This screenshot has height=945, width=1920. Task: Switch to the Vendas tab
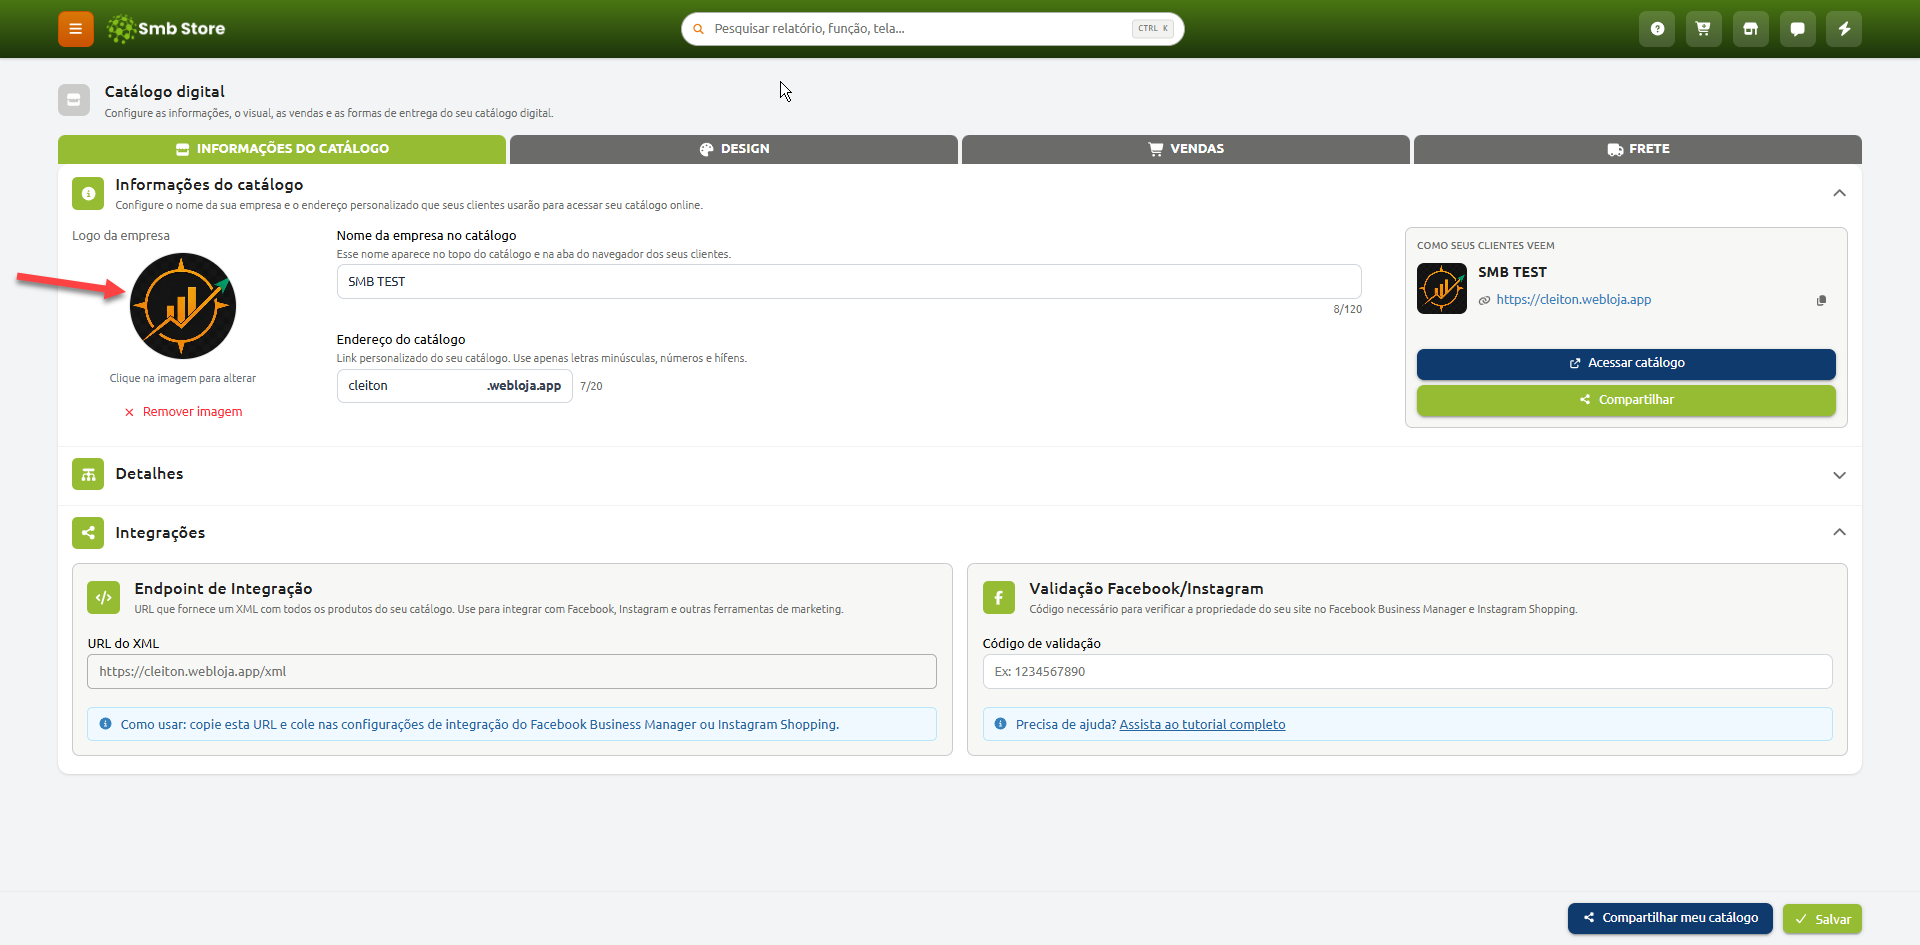(x=1186, y=149)
